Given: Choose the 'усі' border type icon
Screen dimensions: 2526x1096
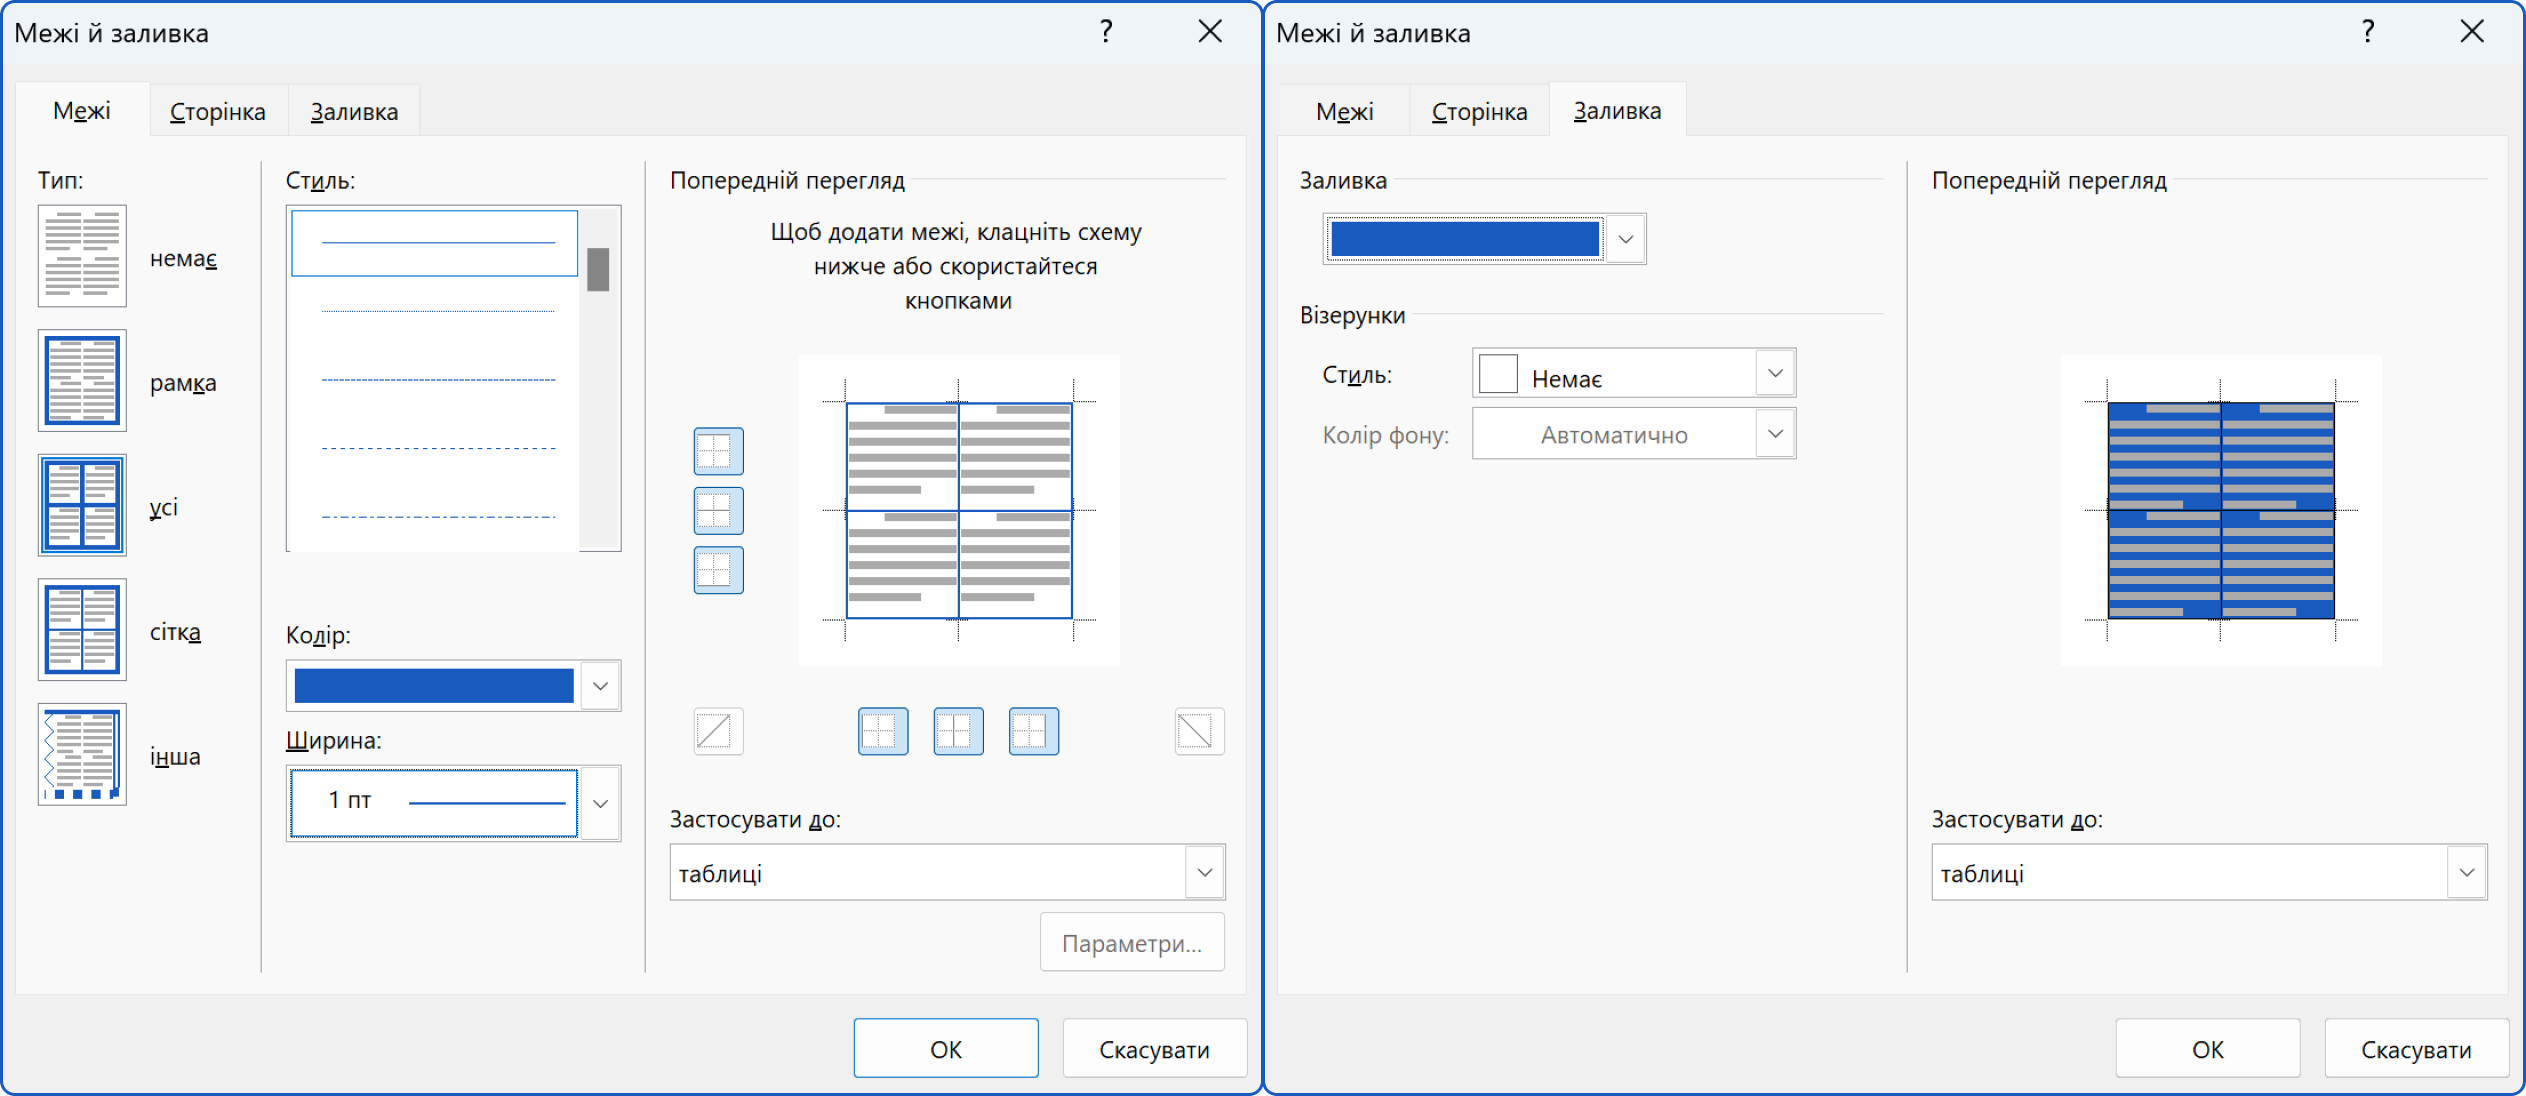Looking at the screenshot, I should 82,505.
